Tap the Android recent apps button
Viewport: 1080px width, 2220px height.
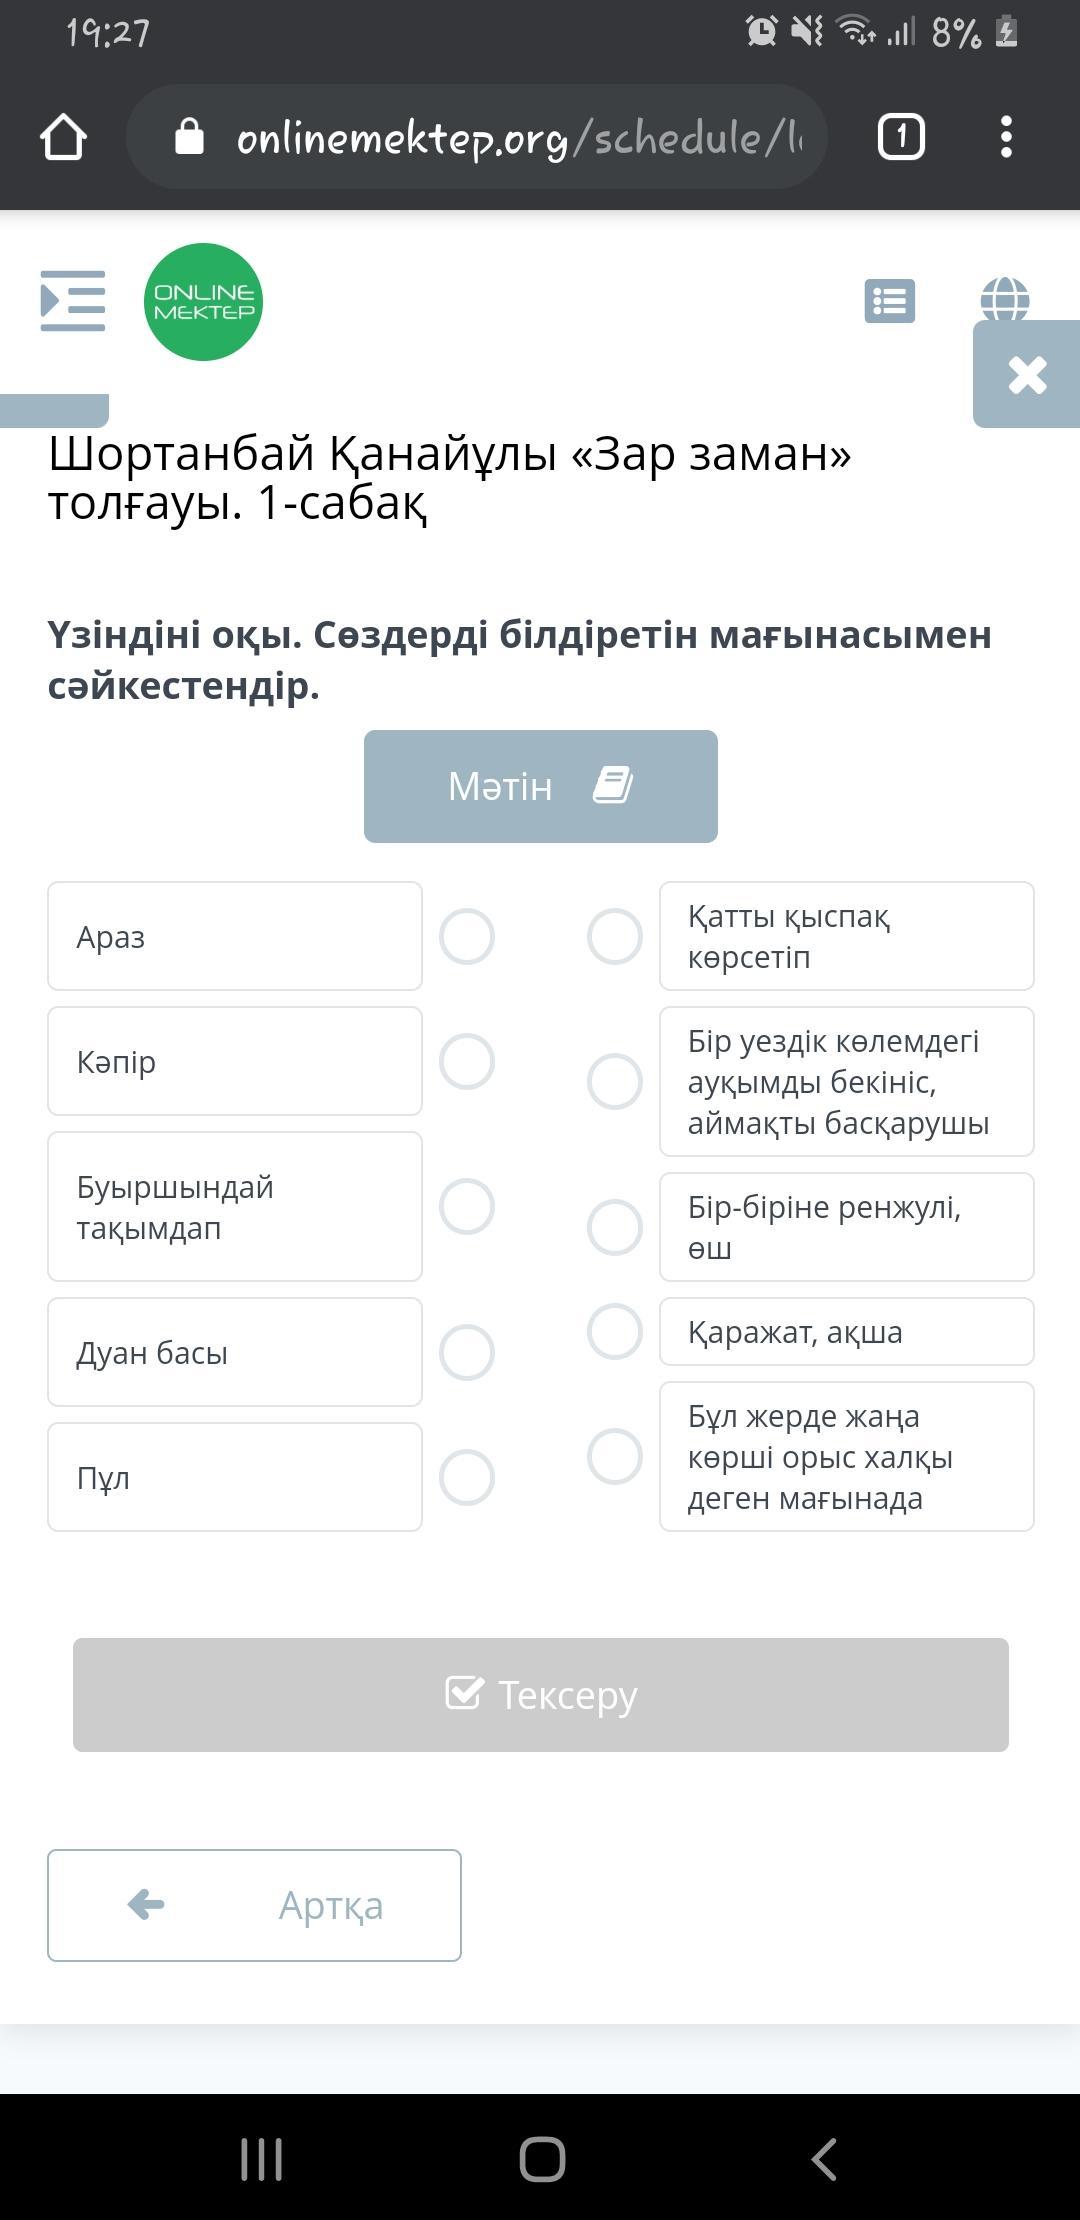261,2159
